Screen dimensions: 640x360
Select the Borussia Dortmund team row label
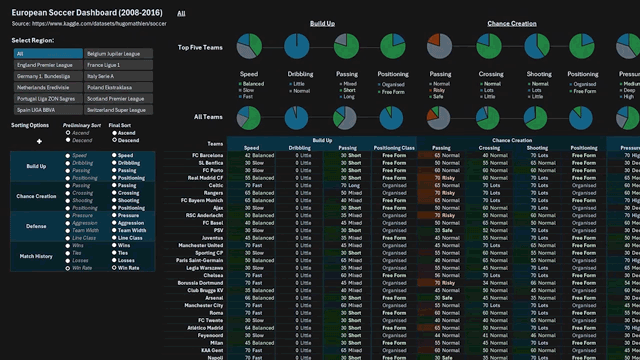coord(200,283)
